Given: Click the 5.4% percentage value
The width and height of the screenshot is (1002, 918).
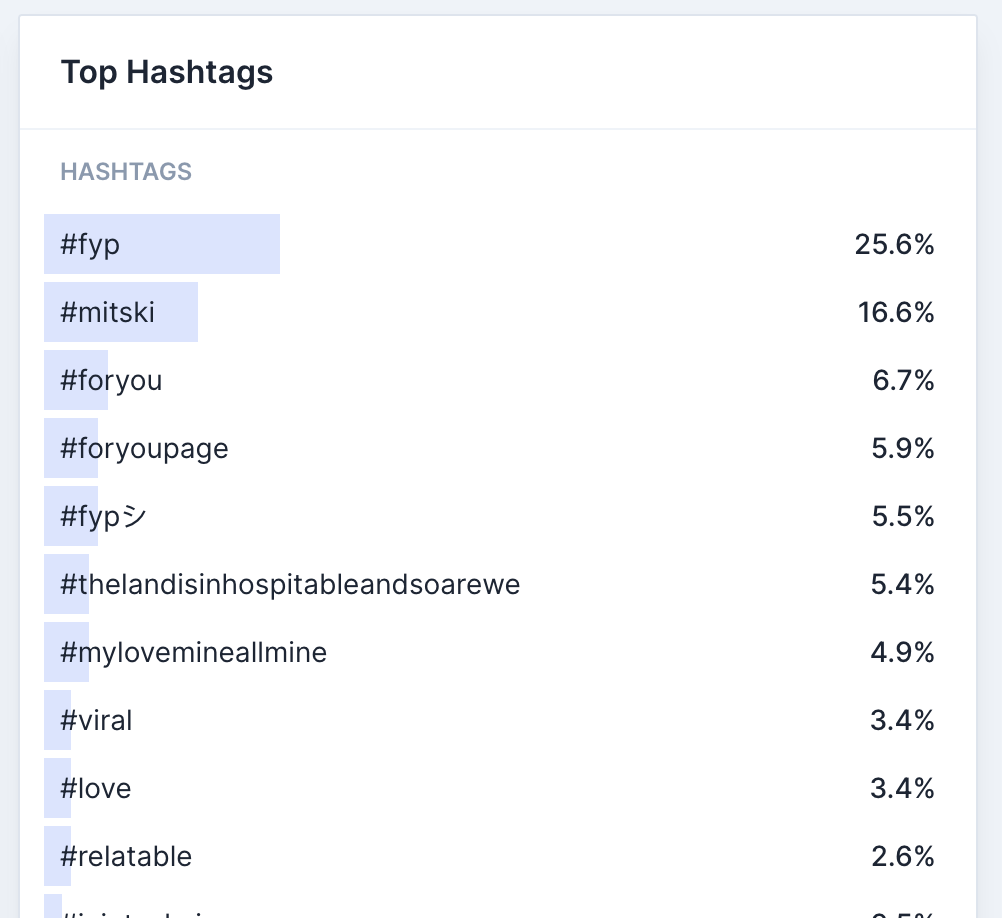Looking at the screenshot, I should pyautogui.click(x=903, y=584).
